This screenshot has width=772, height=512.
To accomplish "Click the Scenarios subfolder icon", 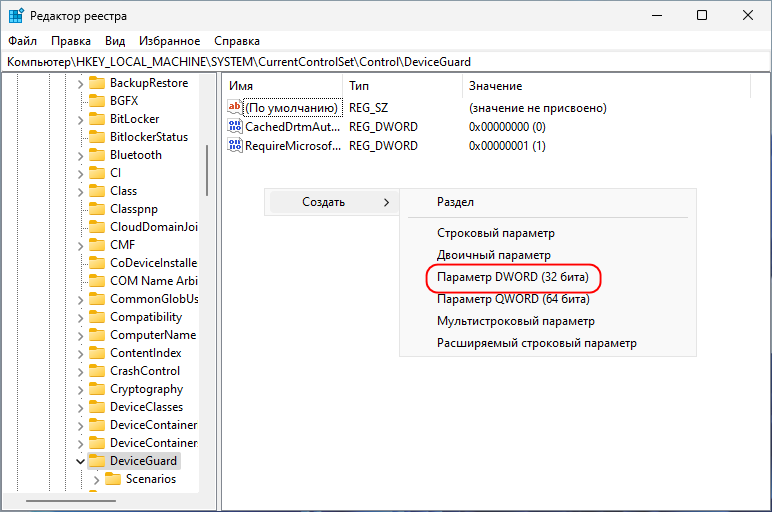I will pyautogui.click(x=113, y=479).
